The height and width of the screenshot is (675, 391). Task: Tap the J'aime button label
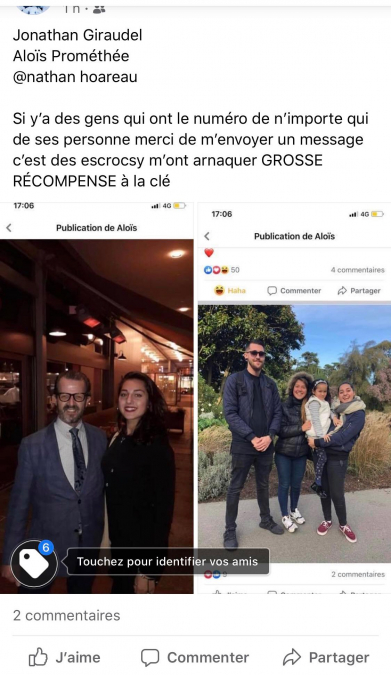(78, 657)
